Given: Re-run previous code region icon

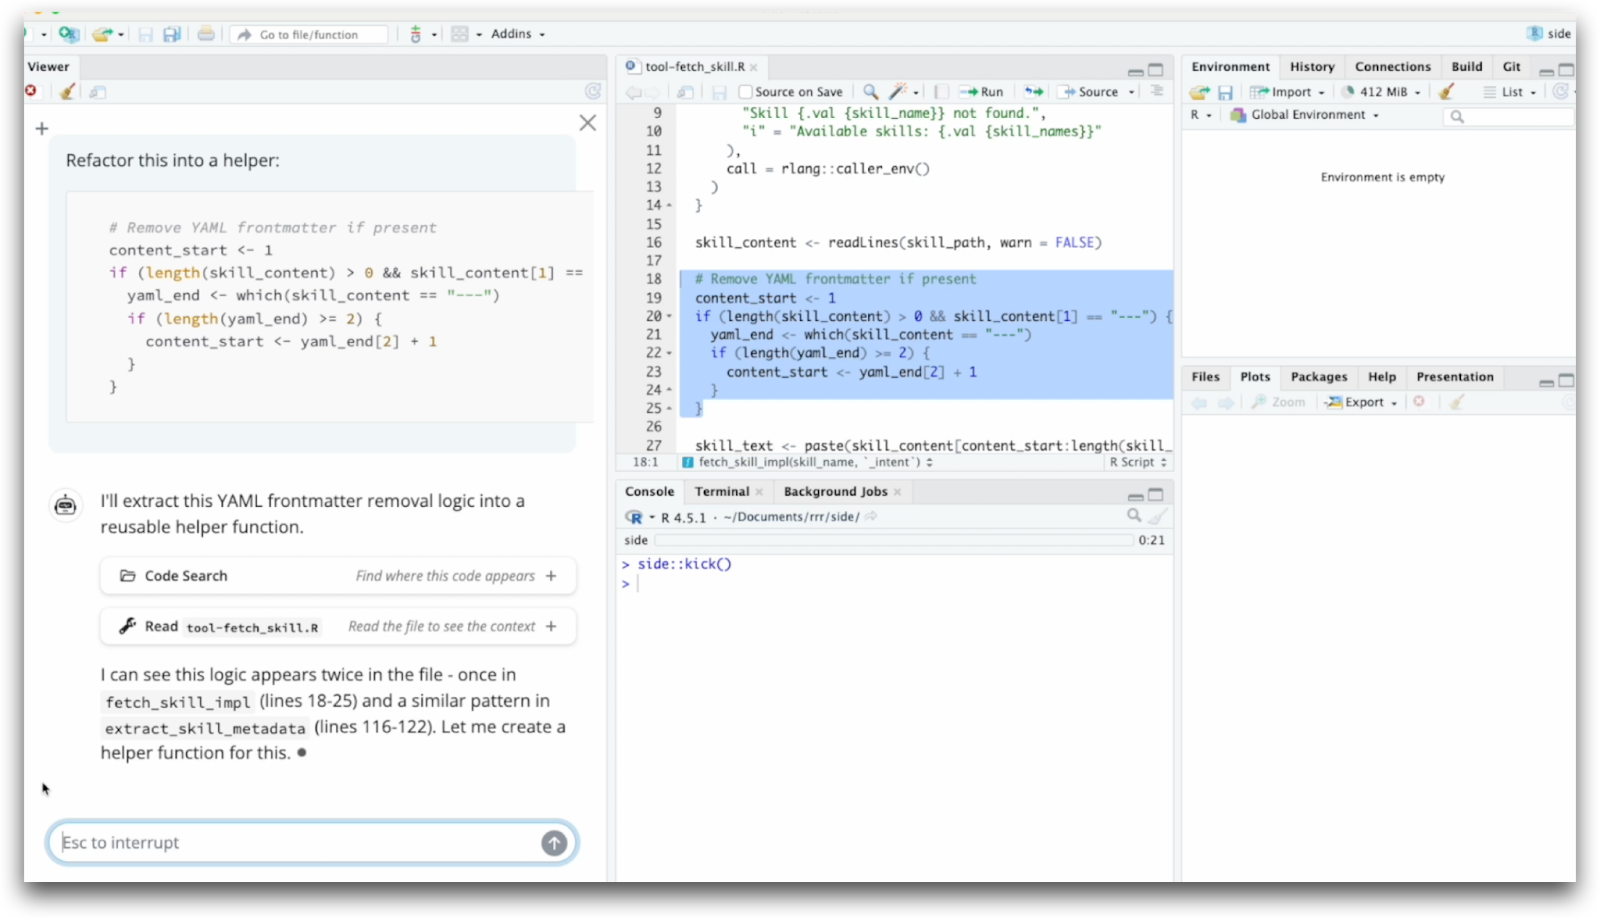Looking at the screenshot, I should pos(1033,92).
